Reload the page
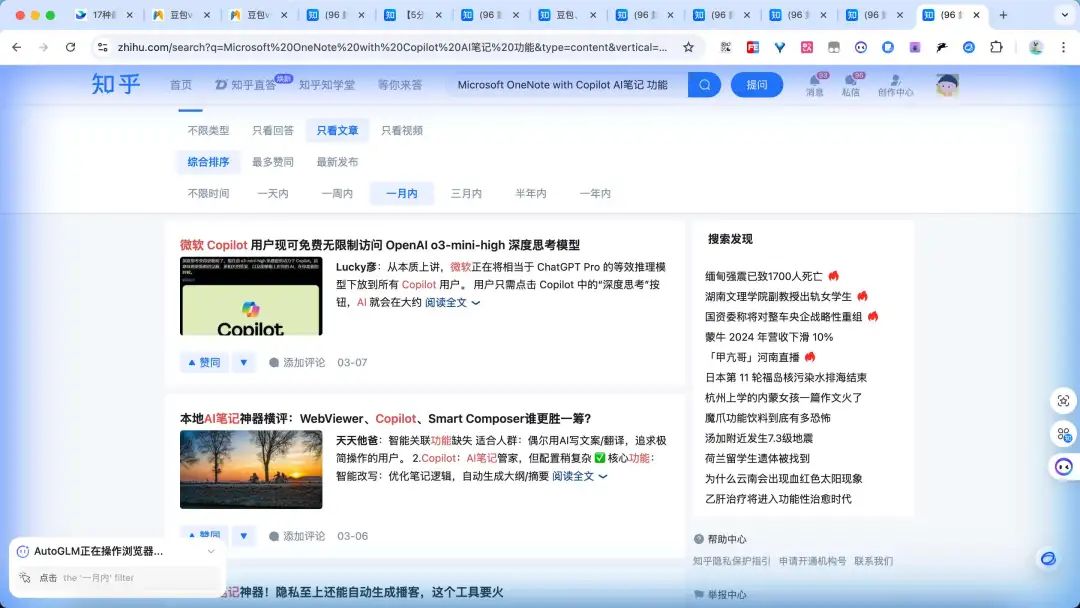Screen dimensions: 1080x608 pos(70,47)
